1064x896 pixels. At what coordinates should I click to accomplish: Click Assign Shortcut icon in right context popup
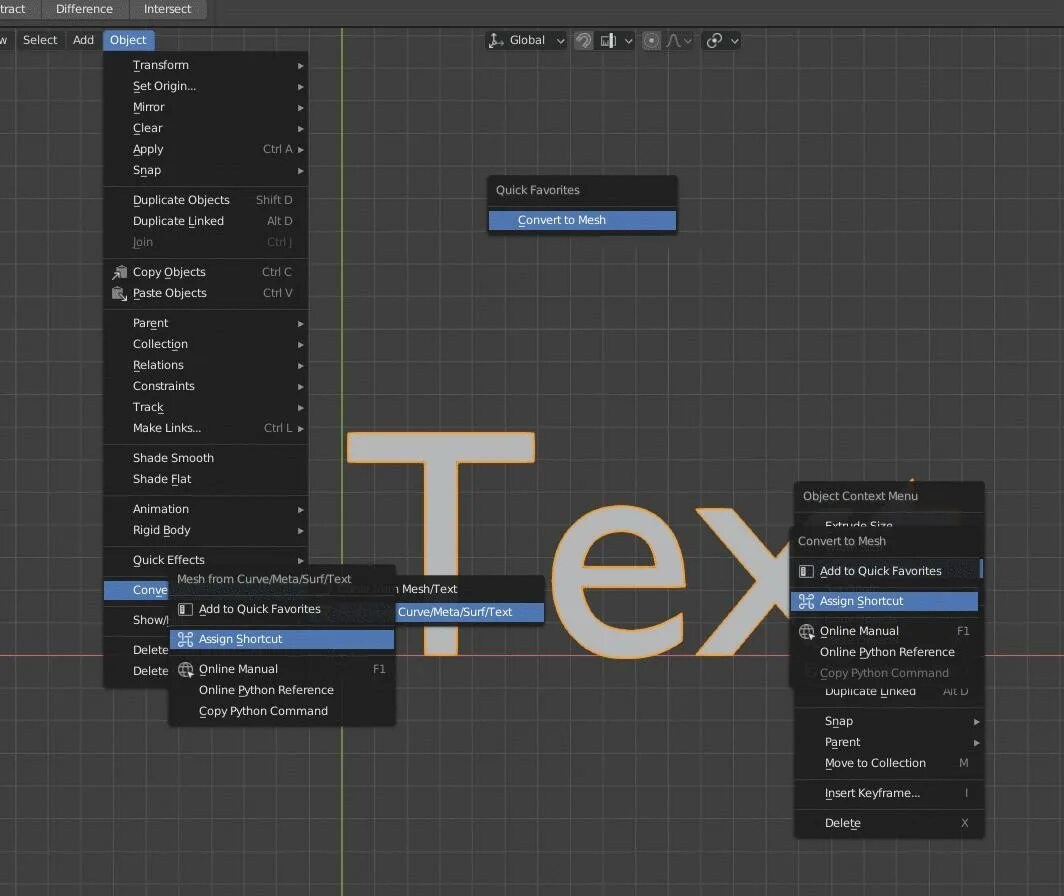point(806,601)
